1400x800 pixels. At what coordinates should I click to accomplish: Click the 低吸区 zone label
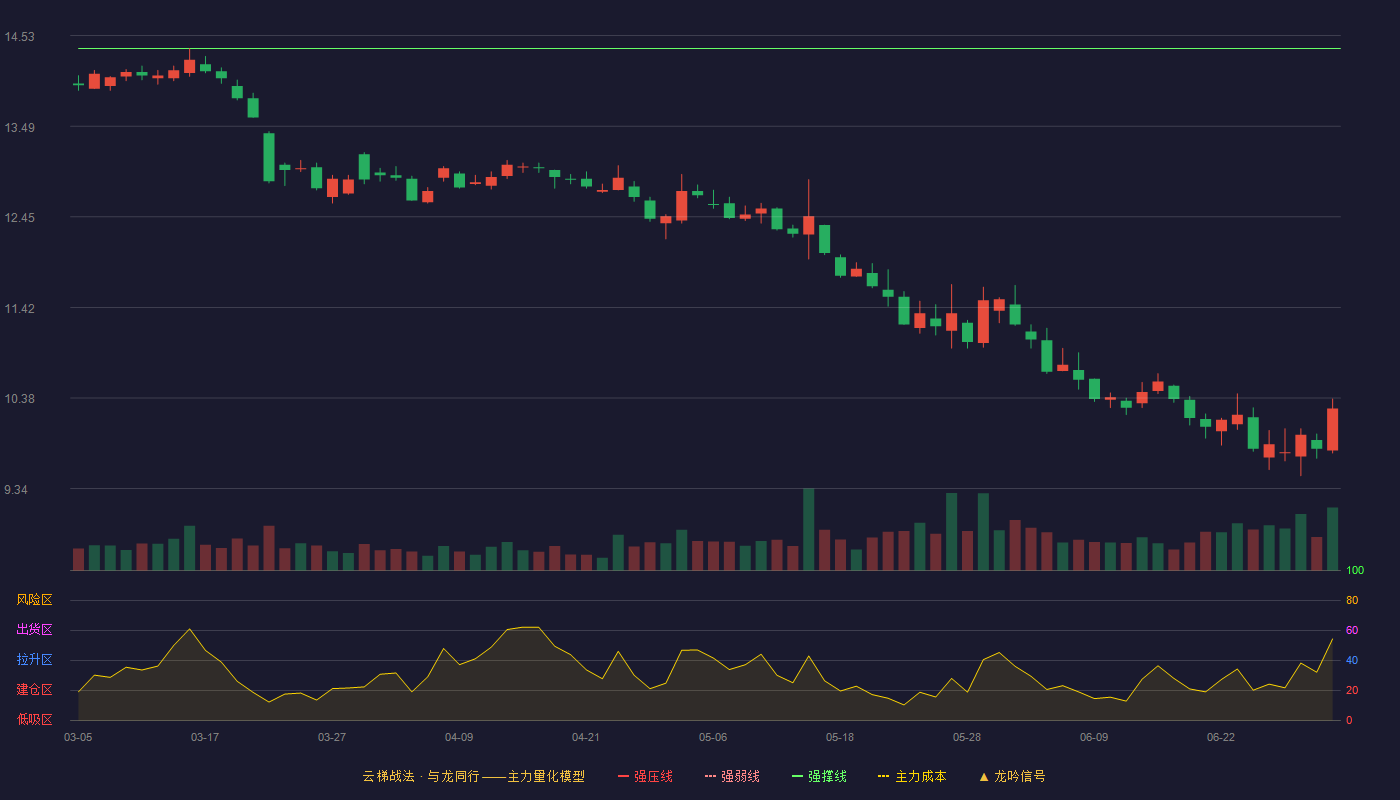click(34, 719)
